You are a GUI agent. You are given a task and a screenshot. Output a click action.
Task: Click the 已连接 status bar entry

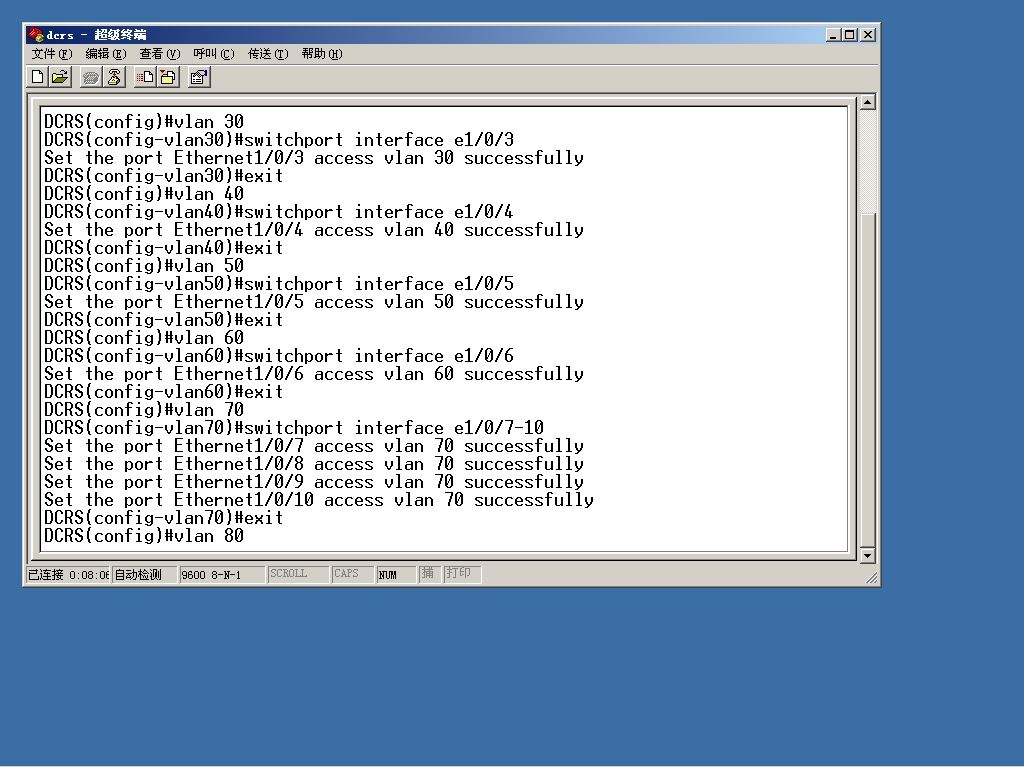point(68,575)
